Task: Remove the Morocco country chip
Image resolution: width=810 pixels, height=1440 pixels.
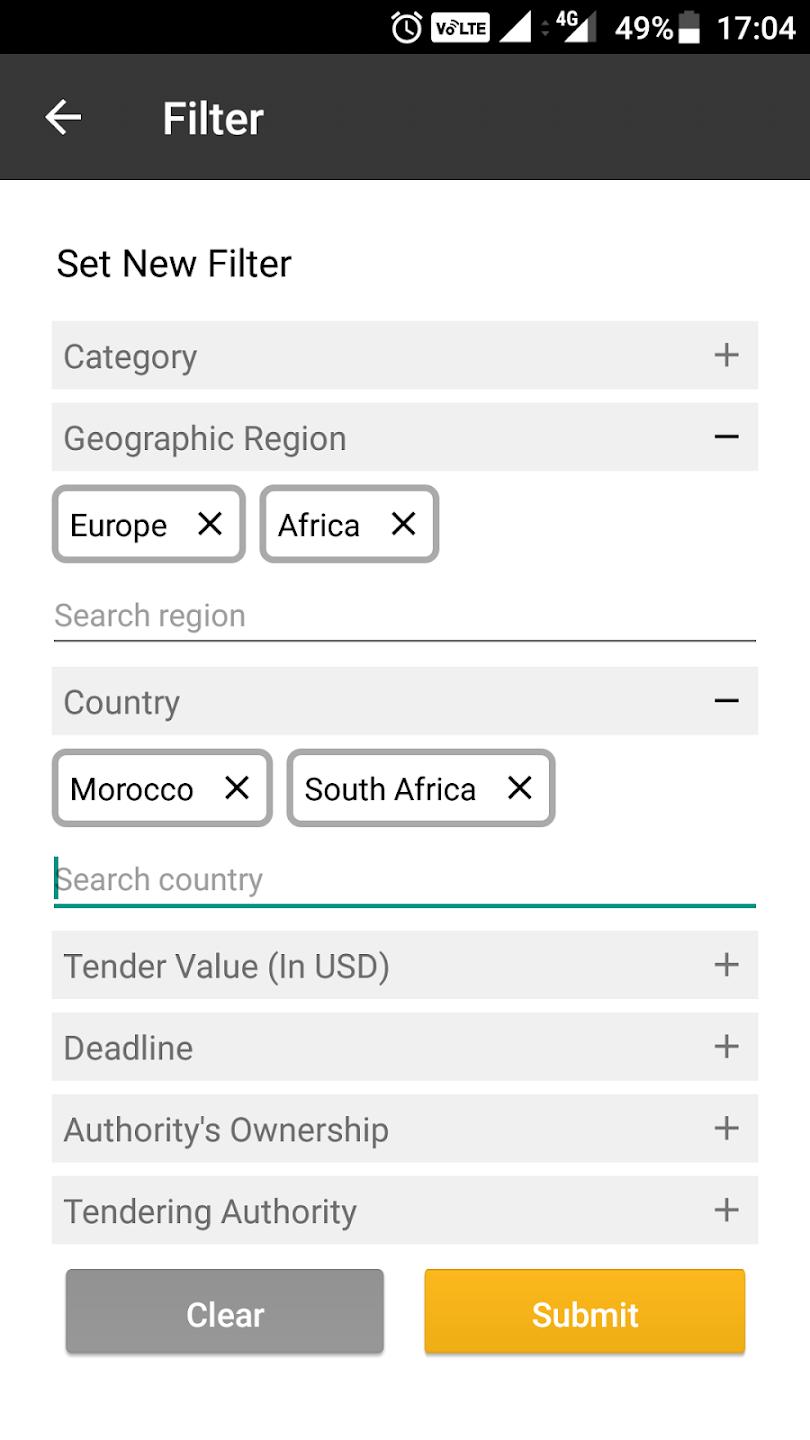Action: [237, 788]
